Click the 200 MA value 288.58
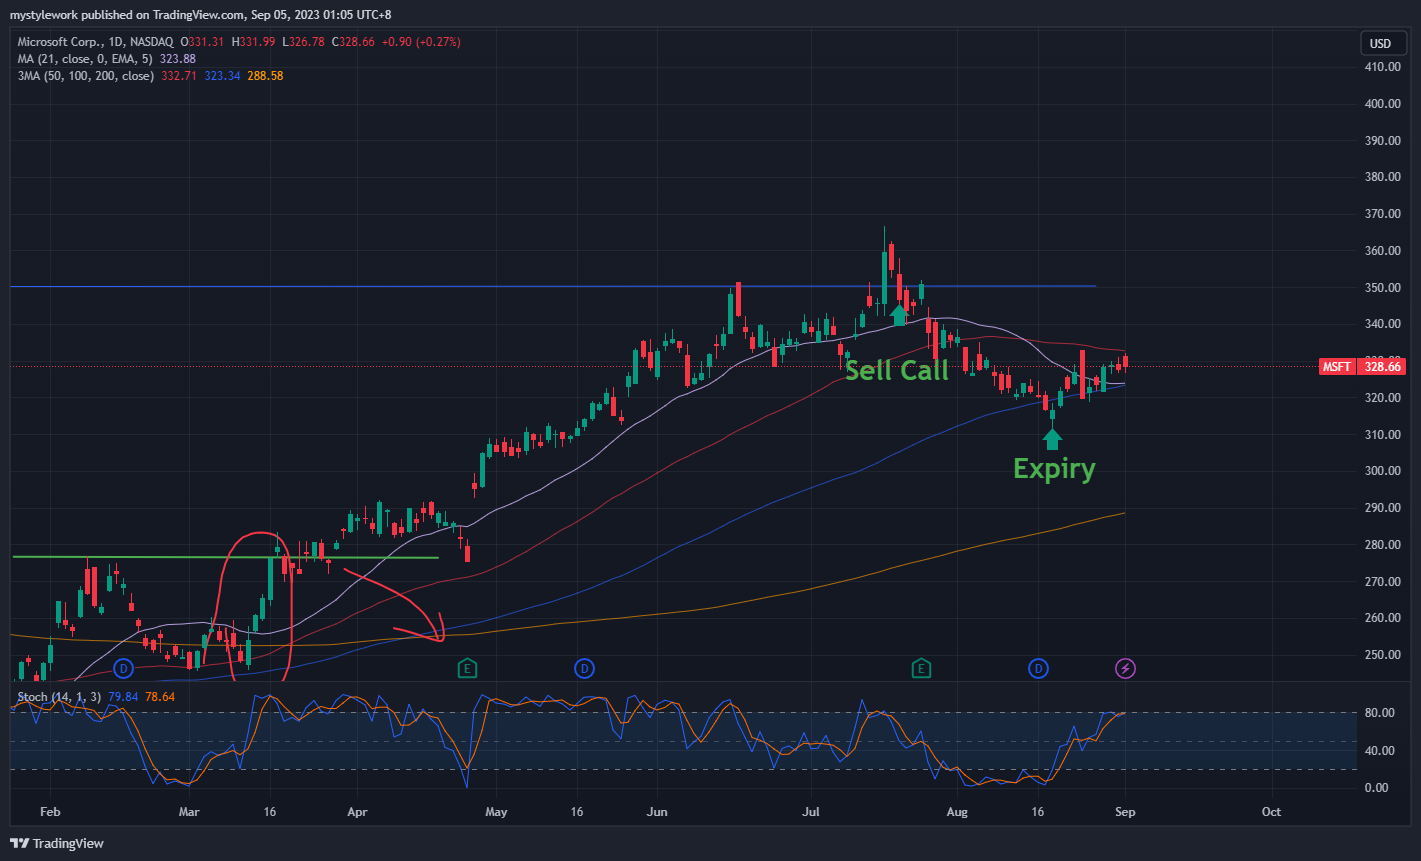1421x861 pixels. tap(265, 76)
